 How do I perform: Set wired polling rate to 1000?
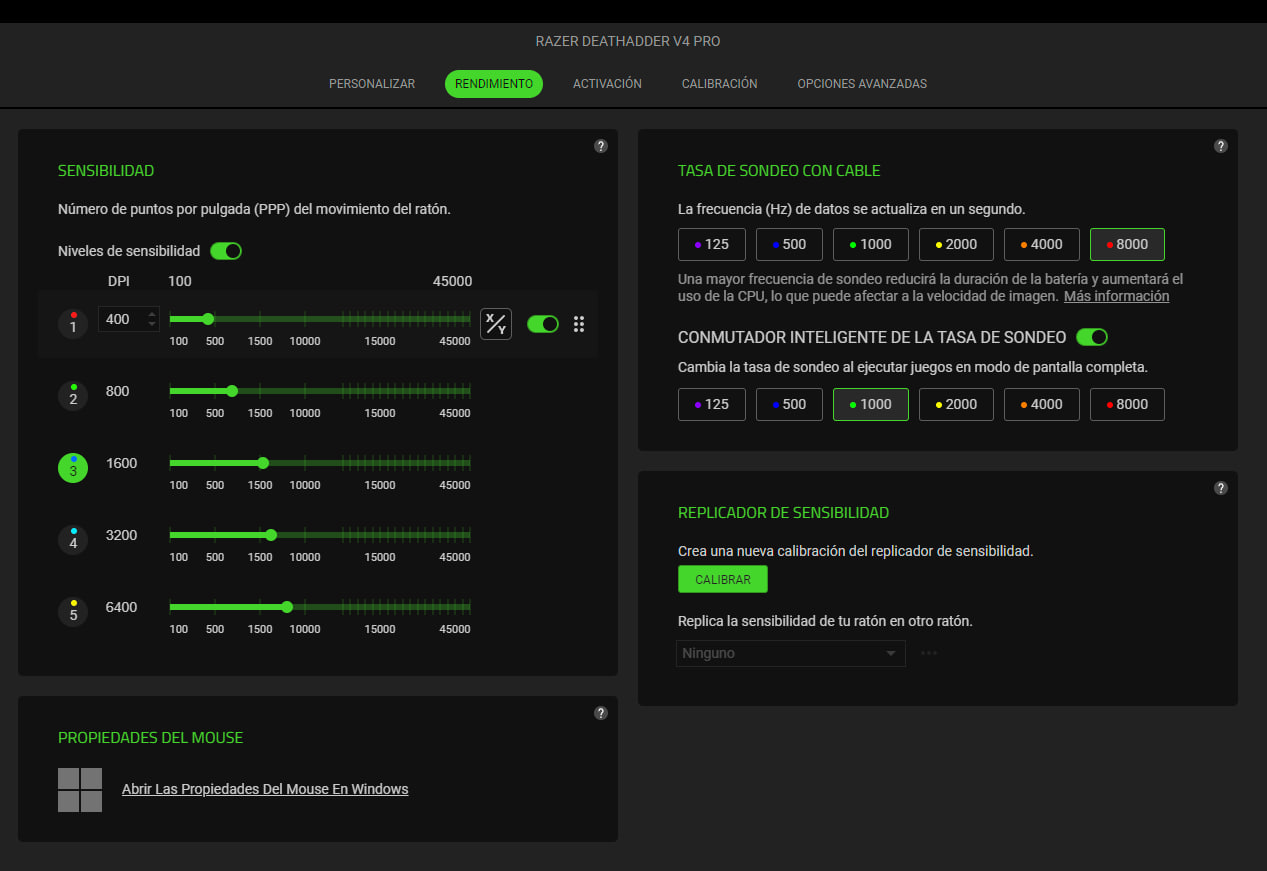coord(871,244)
